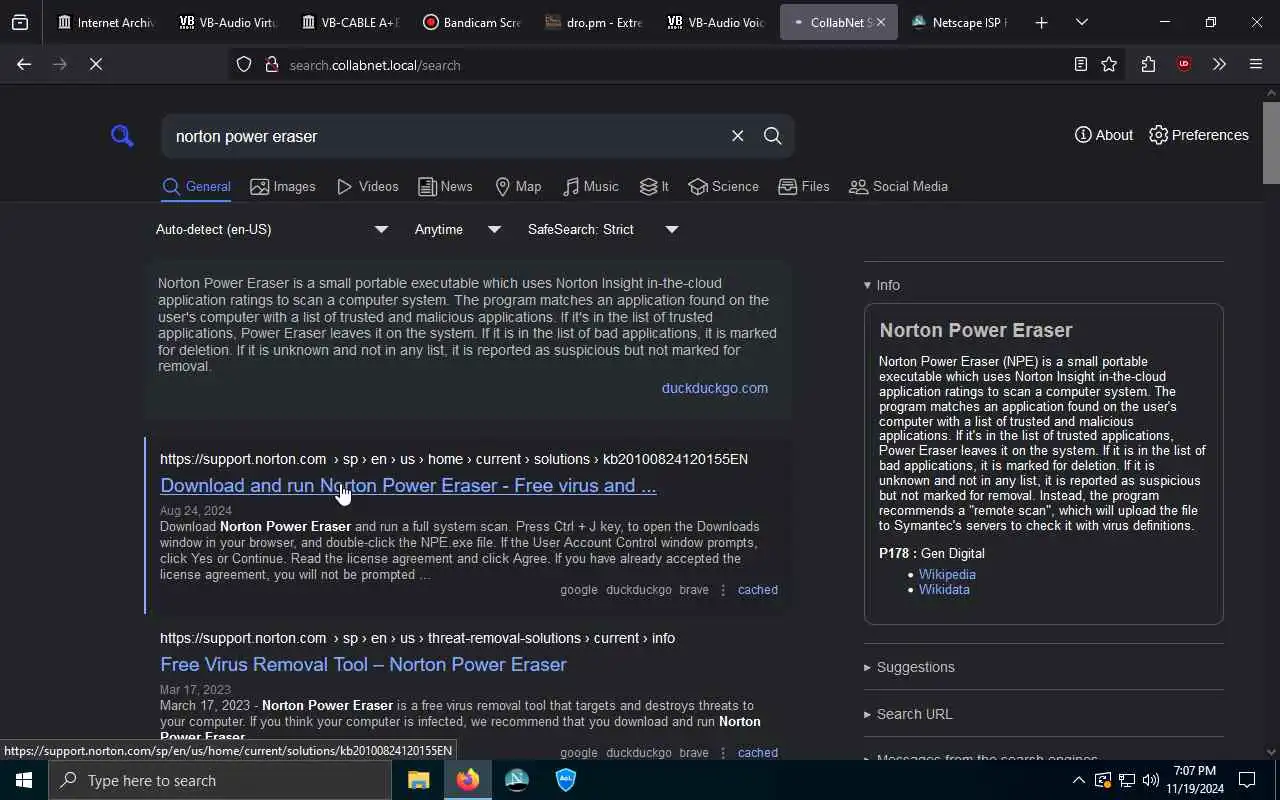Click the SearXNG magnifier logo icon
Screen dimensions: 1280x800
[122, 136]
